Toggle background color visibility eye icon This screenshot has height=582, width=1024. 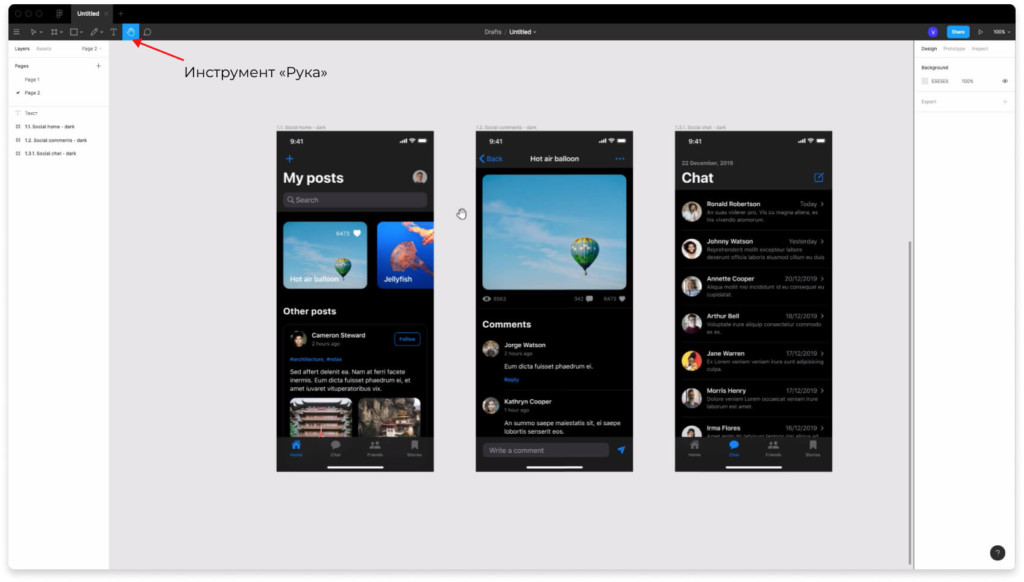[1004, 81]
